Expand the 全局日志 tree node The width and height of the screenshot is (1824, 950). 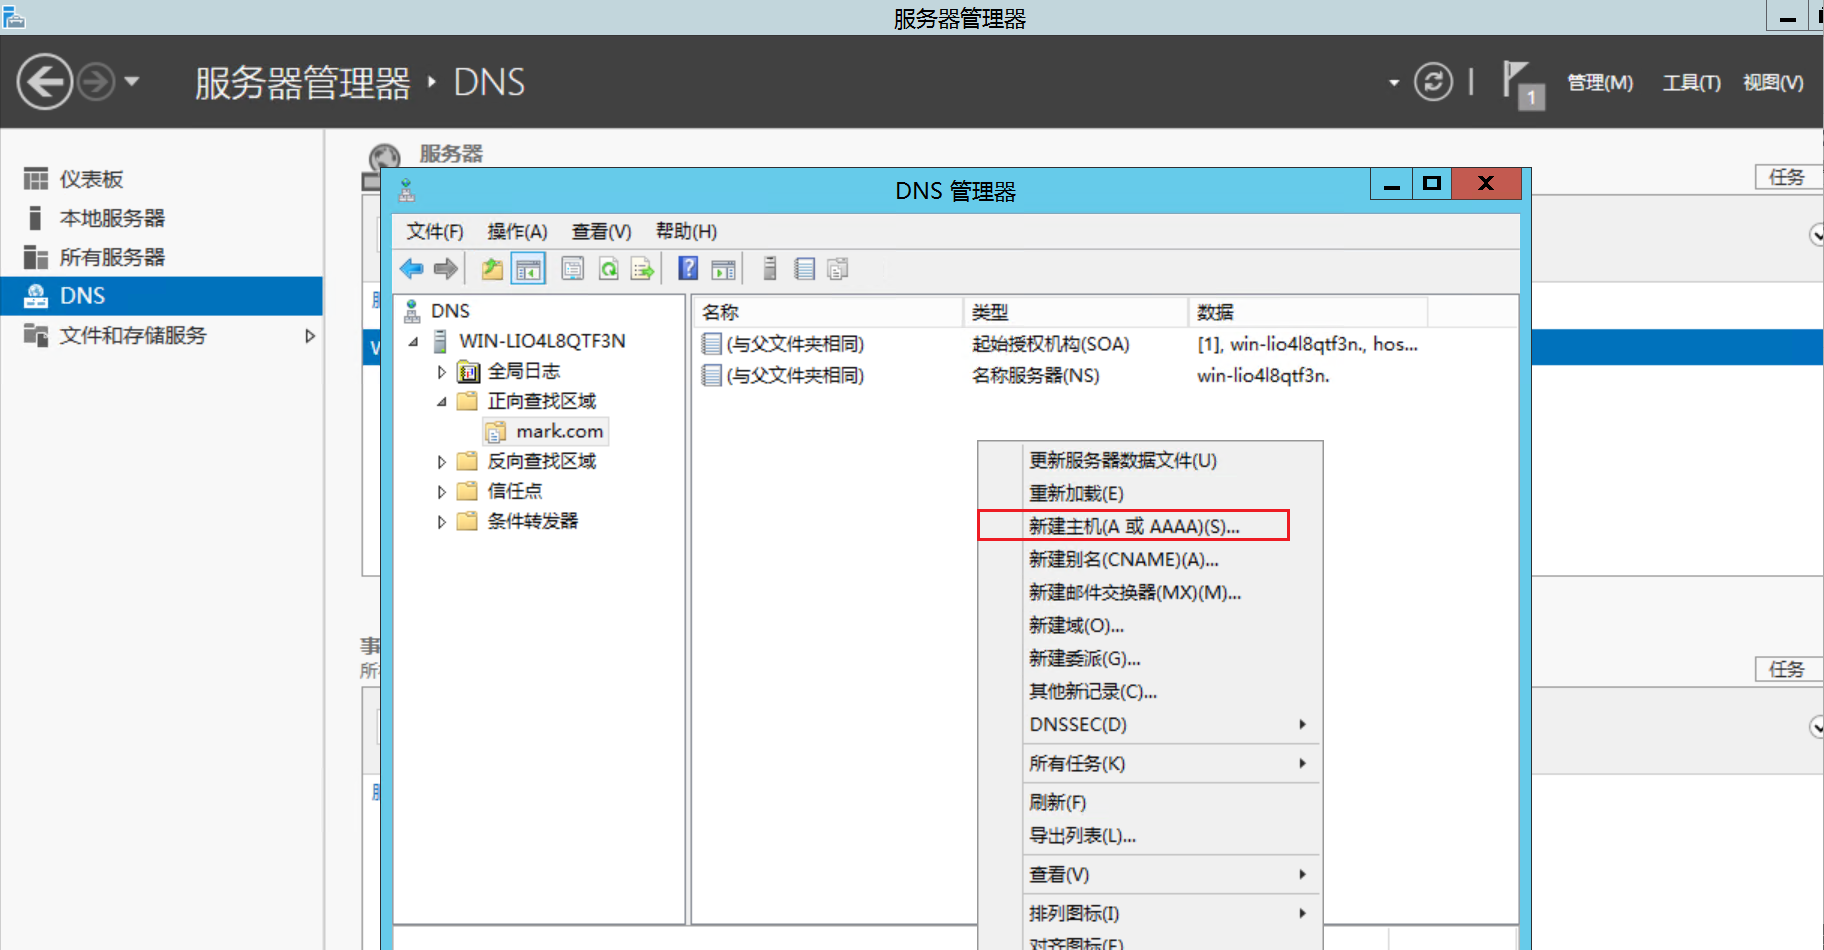(441, 372)
